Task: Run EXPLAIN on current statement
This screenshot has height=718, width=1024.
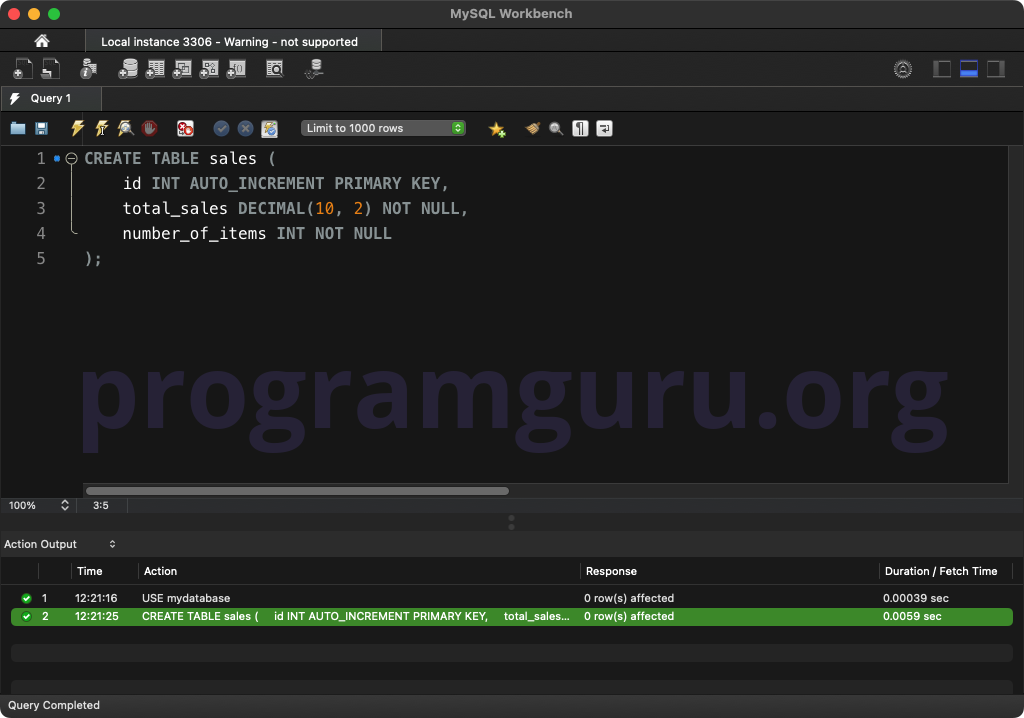Action: click(x=125, y=128)
